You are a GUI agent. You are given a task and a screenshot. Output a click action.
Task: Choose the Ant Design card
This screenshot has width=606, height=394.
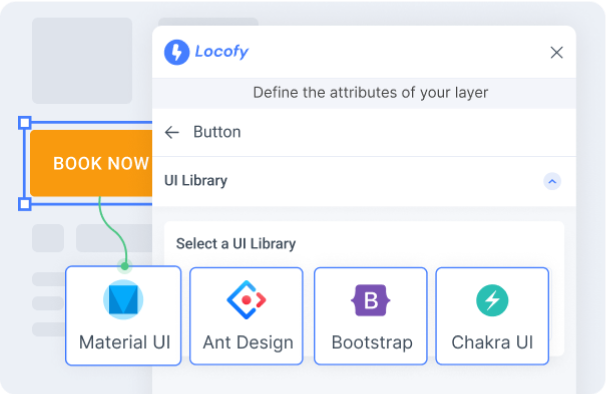(x=246, y=316)
